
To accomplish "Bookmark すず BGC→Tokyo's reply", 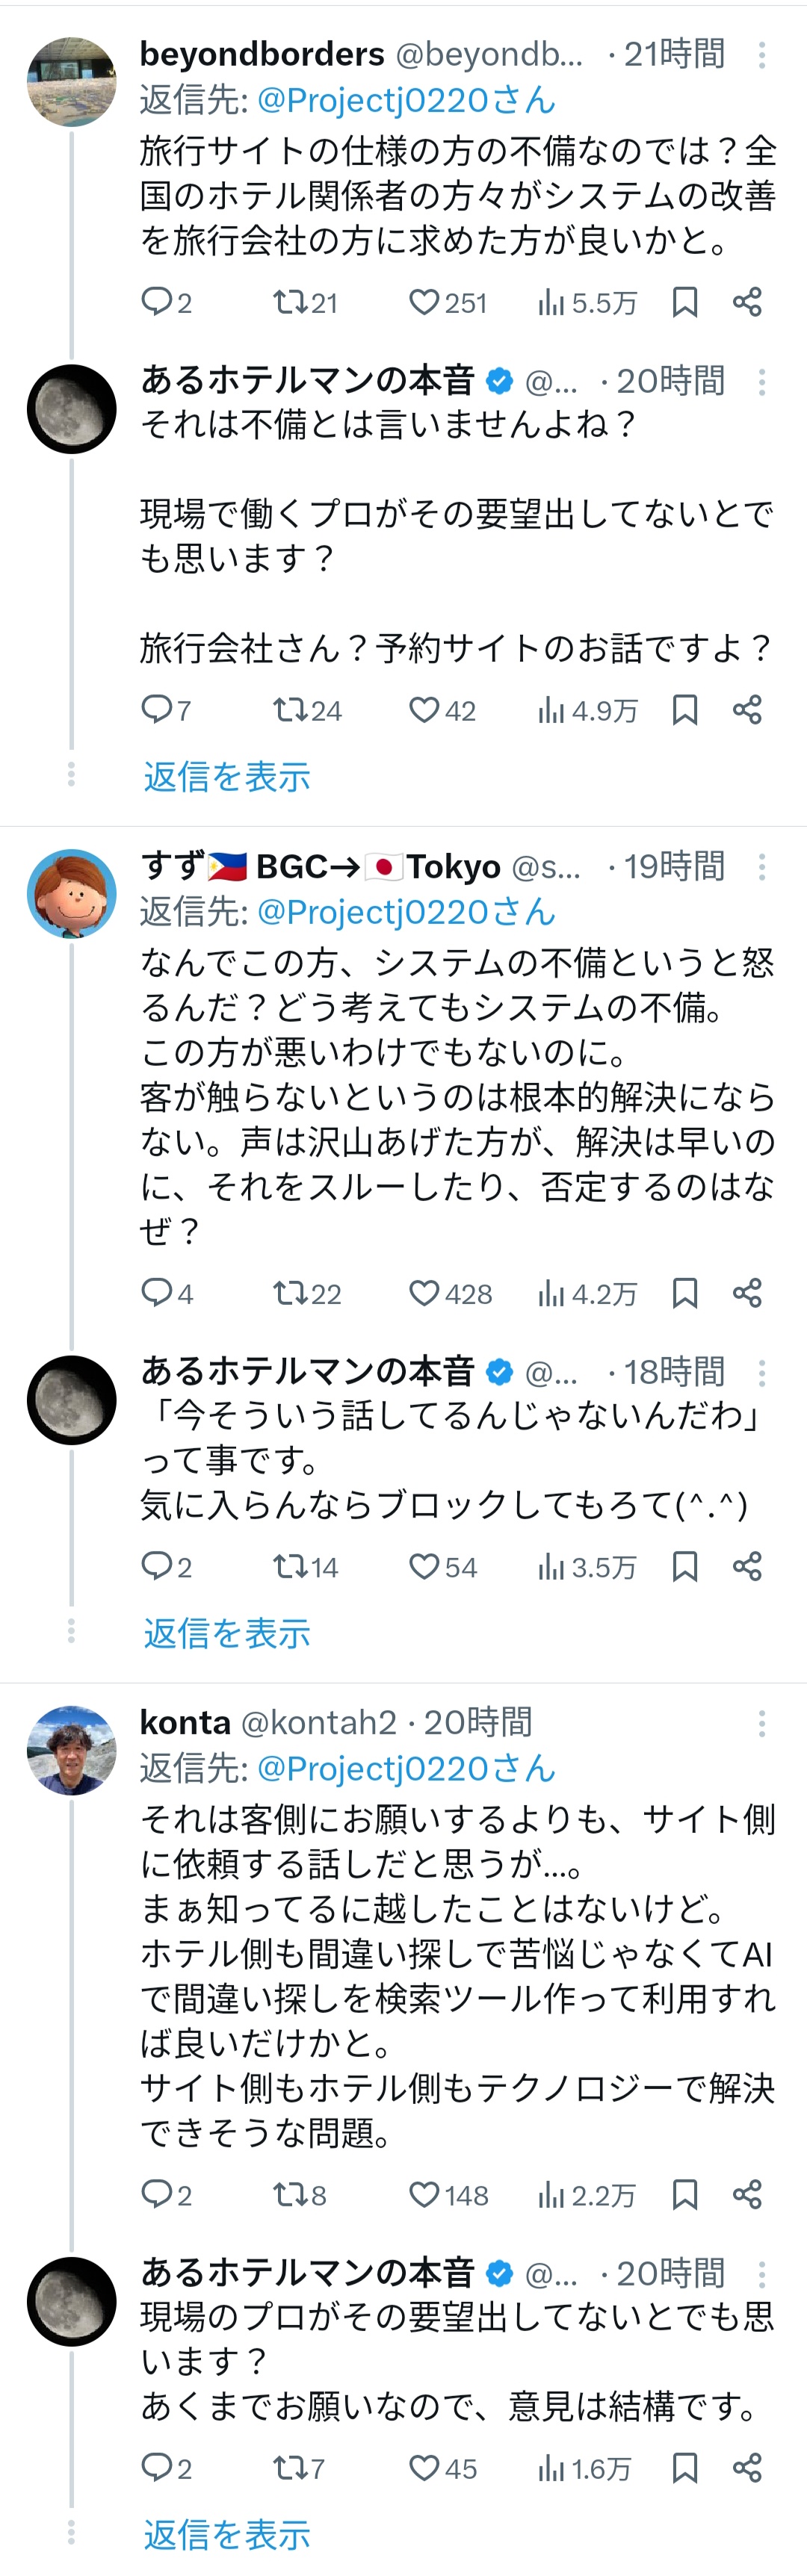I will (685, 1293).
